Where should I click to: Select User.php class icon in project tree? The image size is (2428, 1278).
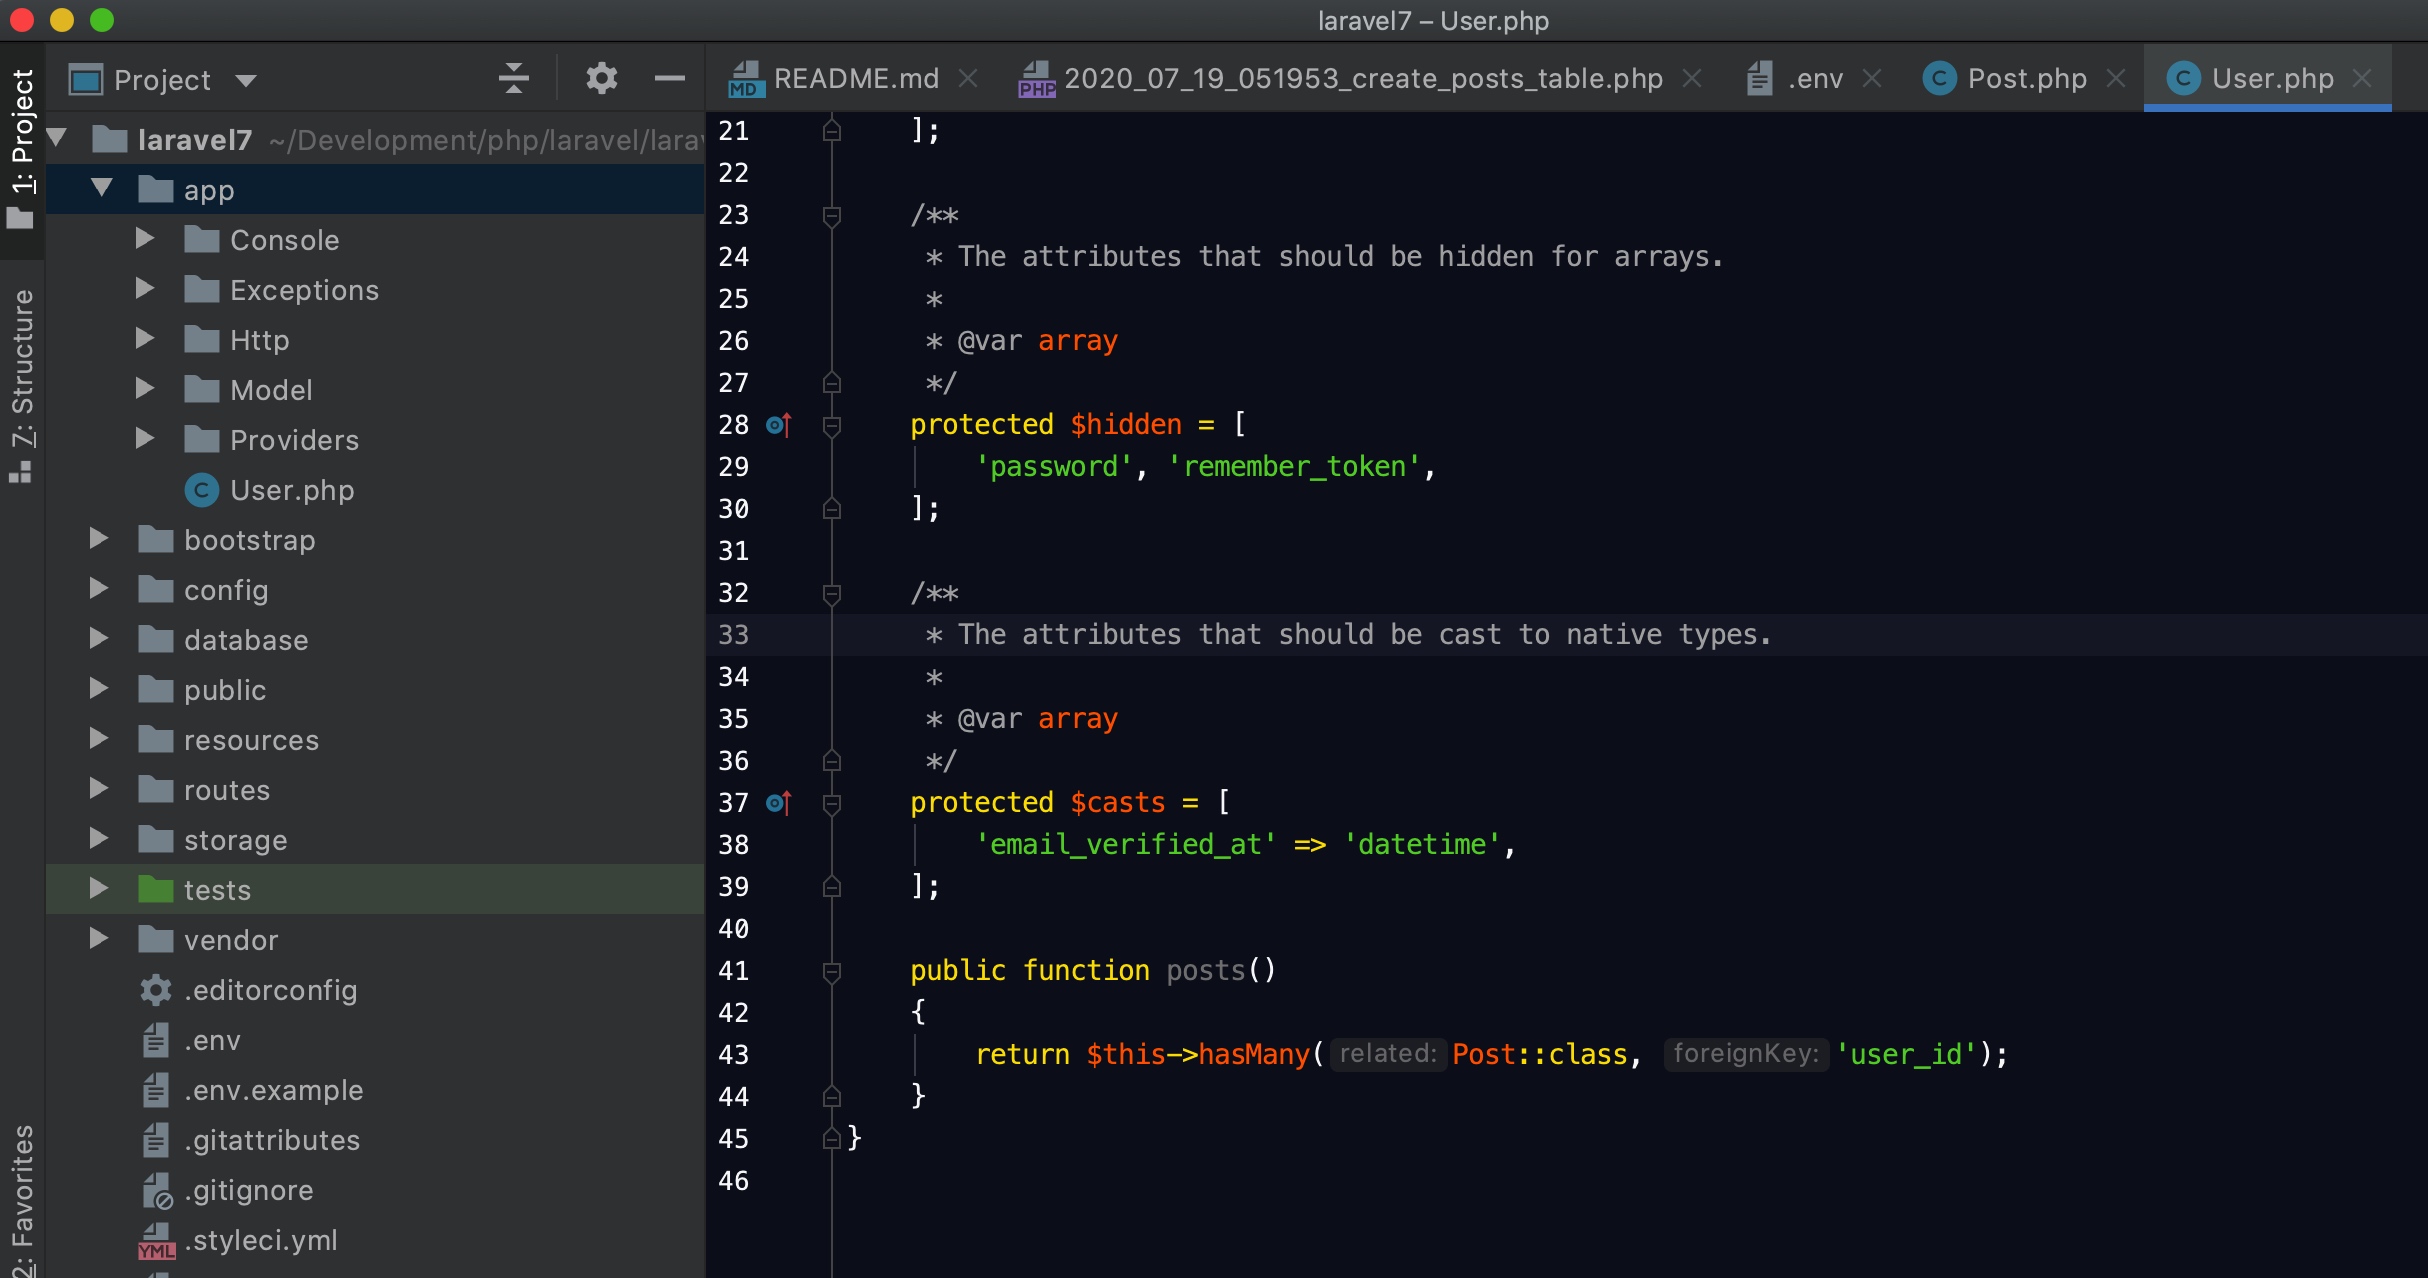point(201,490)
